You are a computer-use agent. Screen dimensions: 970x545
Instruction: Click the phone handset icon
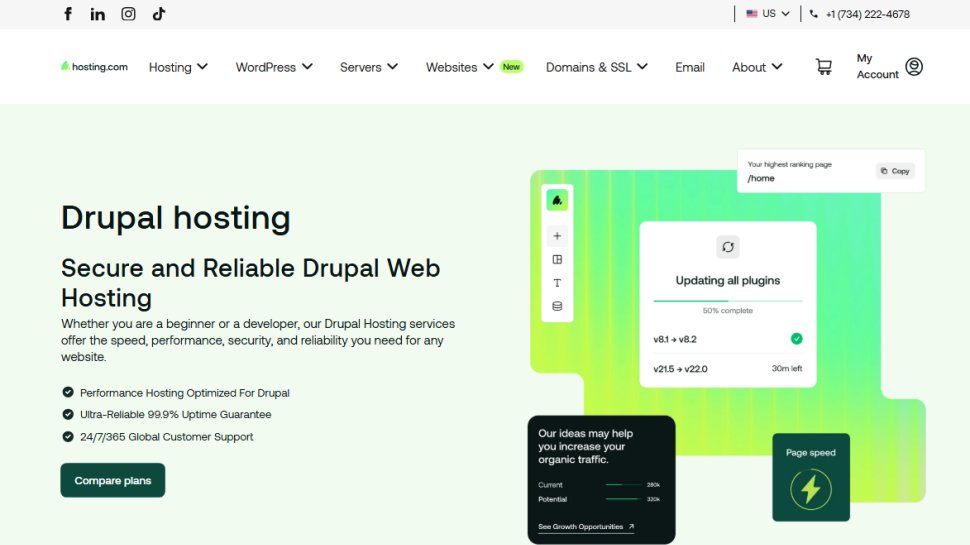pyautogui.click(x=813, y=14)
